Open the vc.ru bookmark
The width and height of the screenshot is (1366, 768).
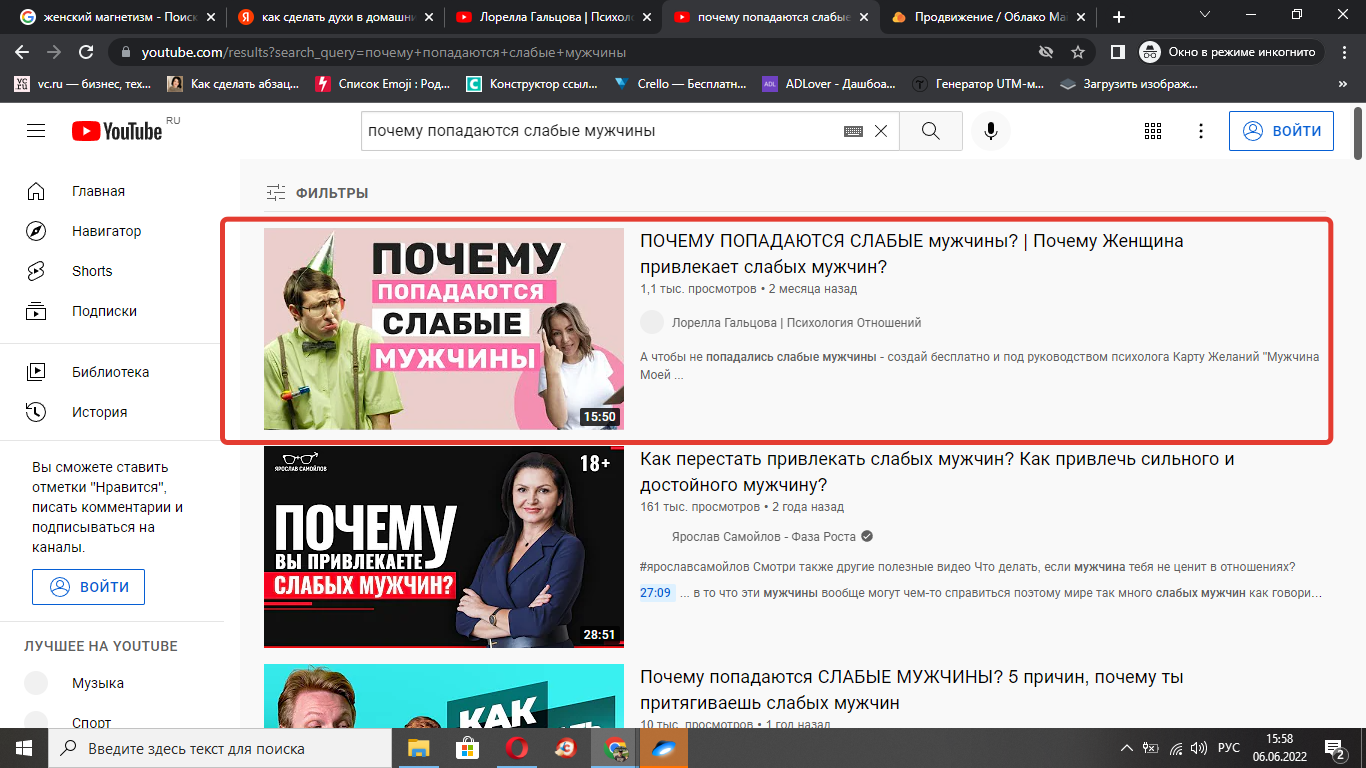(x=83, y=84)
